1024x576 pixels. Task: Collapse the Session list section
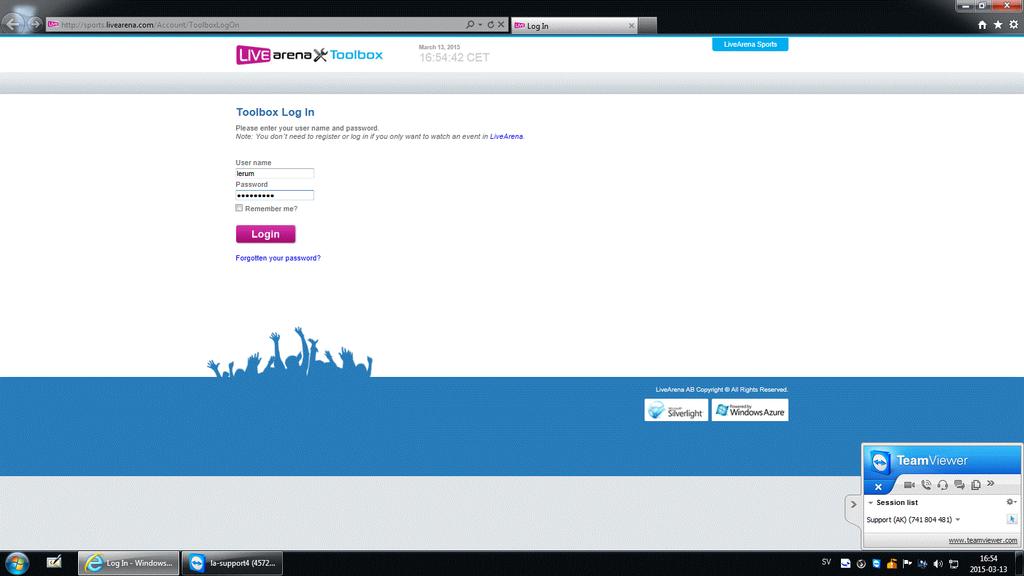[x=871, y=503]
